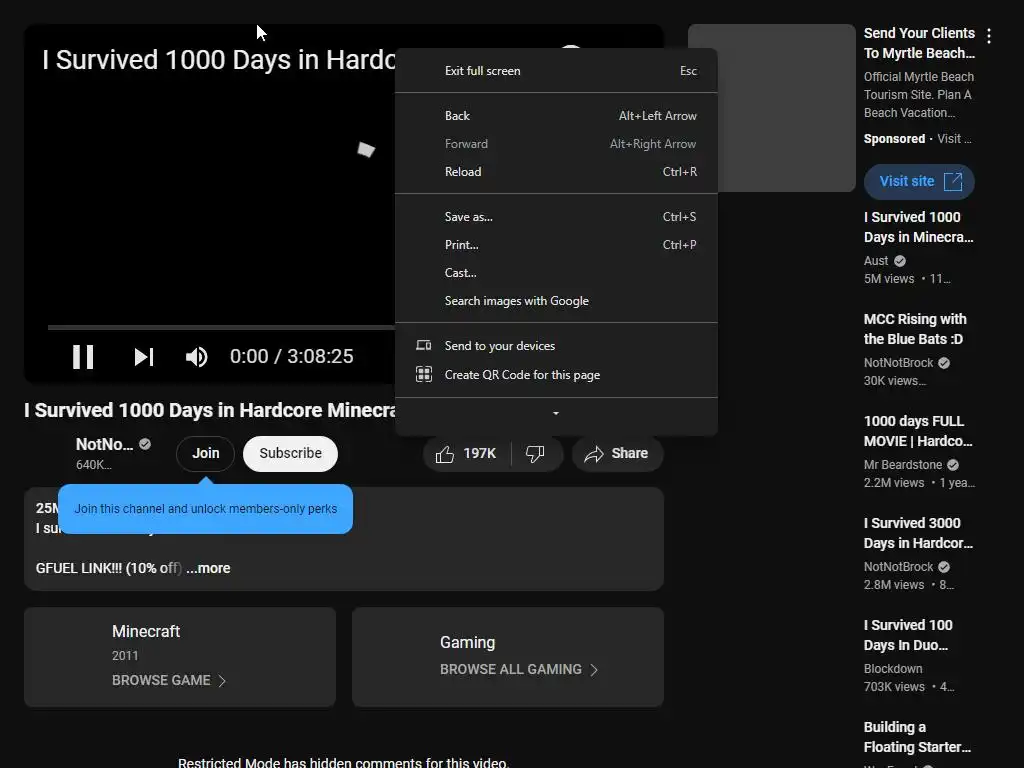Mute the video volume speaker icon
This screenshot has width=1024, height=768.
[197, 357]
